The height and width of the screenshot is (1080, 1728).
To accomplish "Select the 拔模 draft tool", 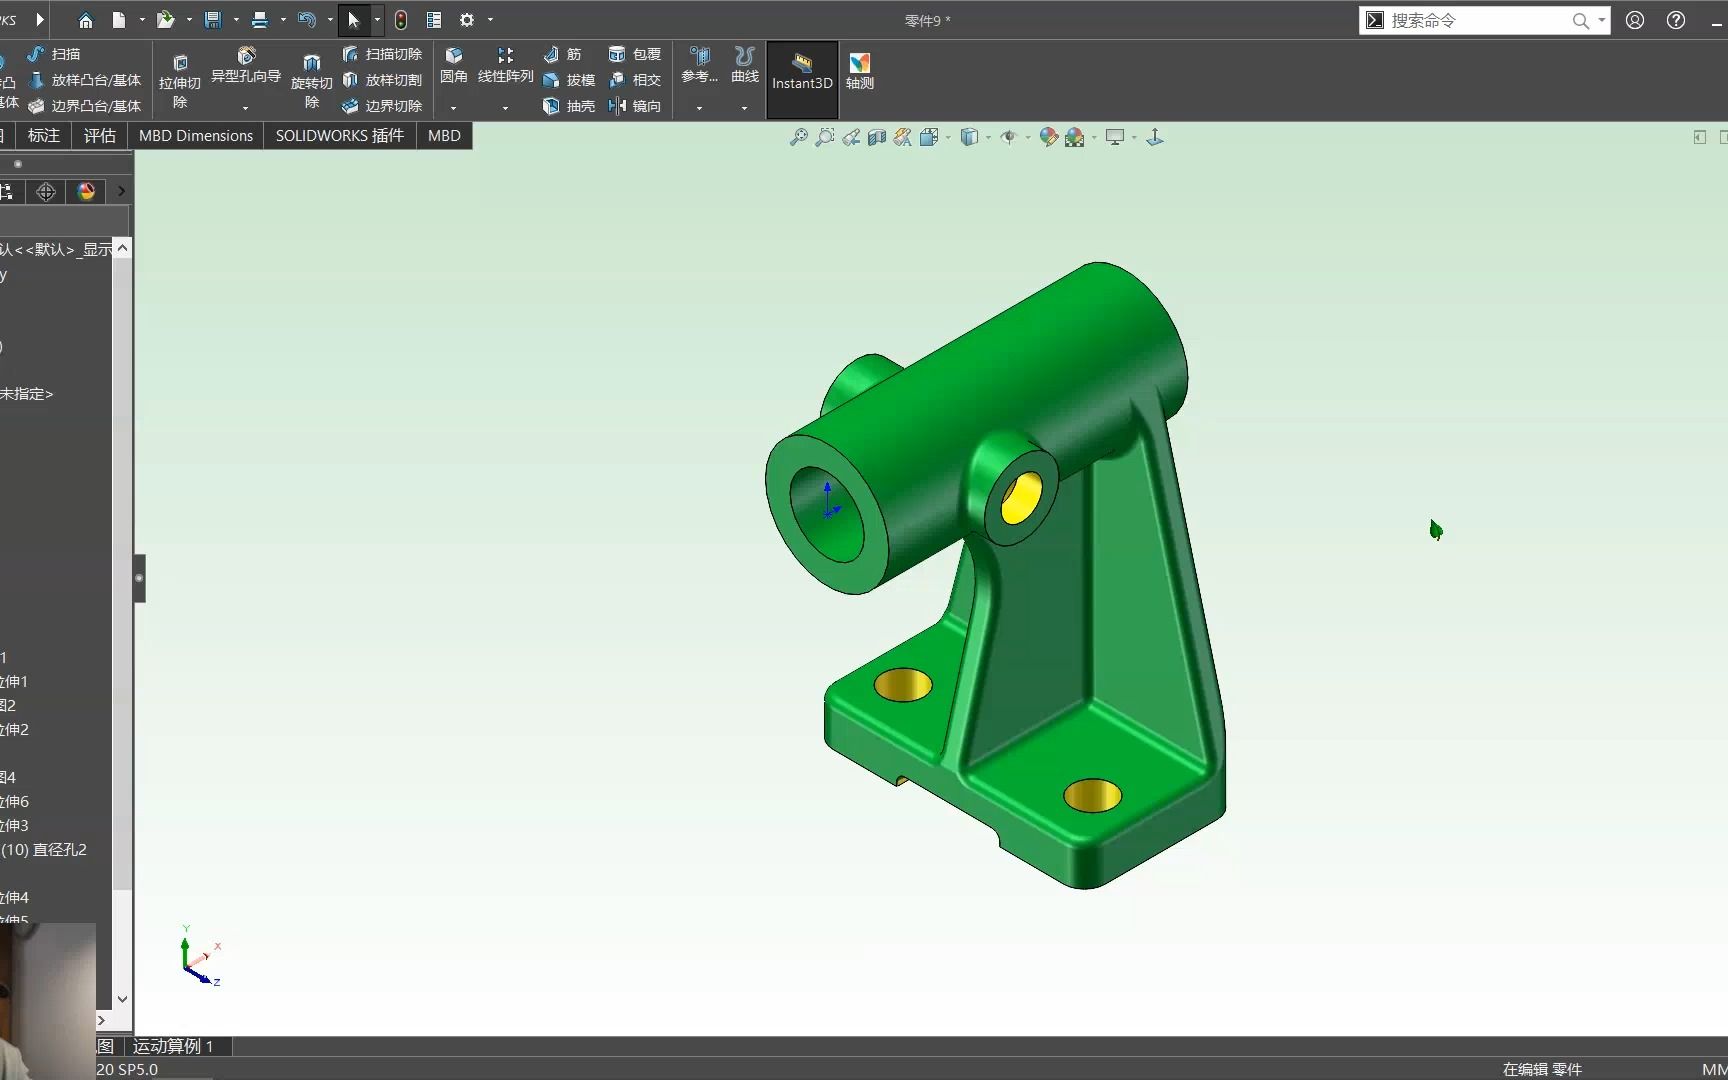I will [x=569, y=80].
